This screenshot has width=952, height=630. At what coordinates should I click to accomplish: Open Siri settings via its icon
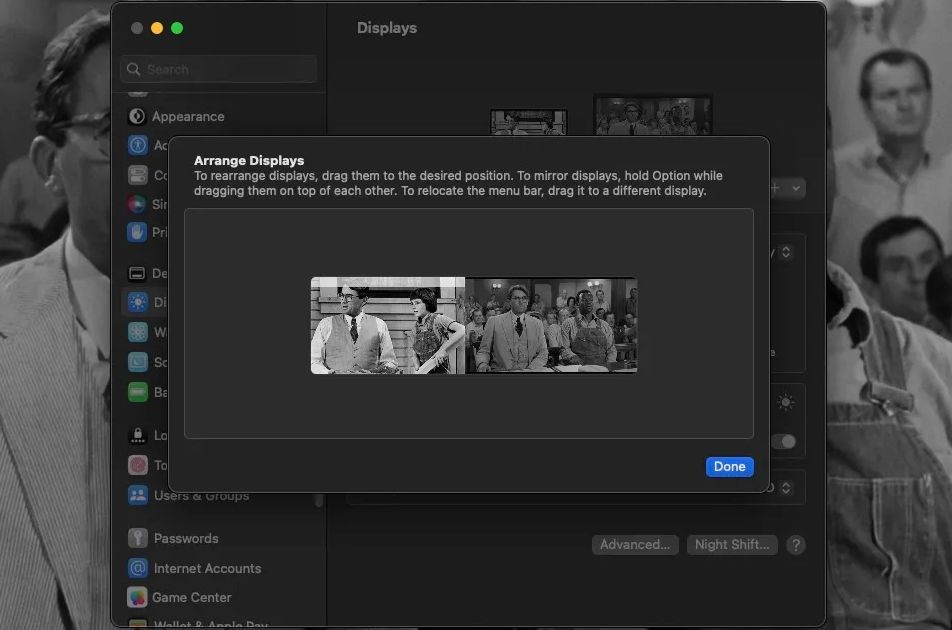coord(137,202)
